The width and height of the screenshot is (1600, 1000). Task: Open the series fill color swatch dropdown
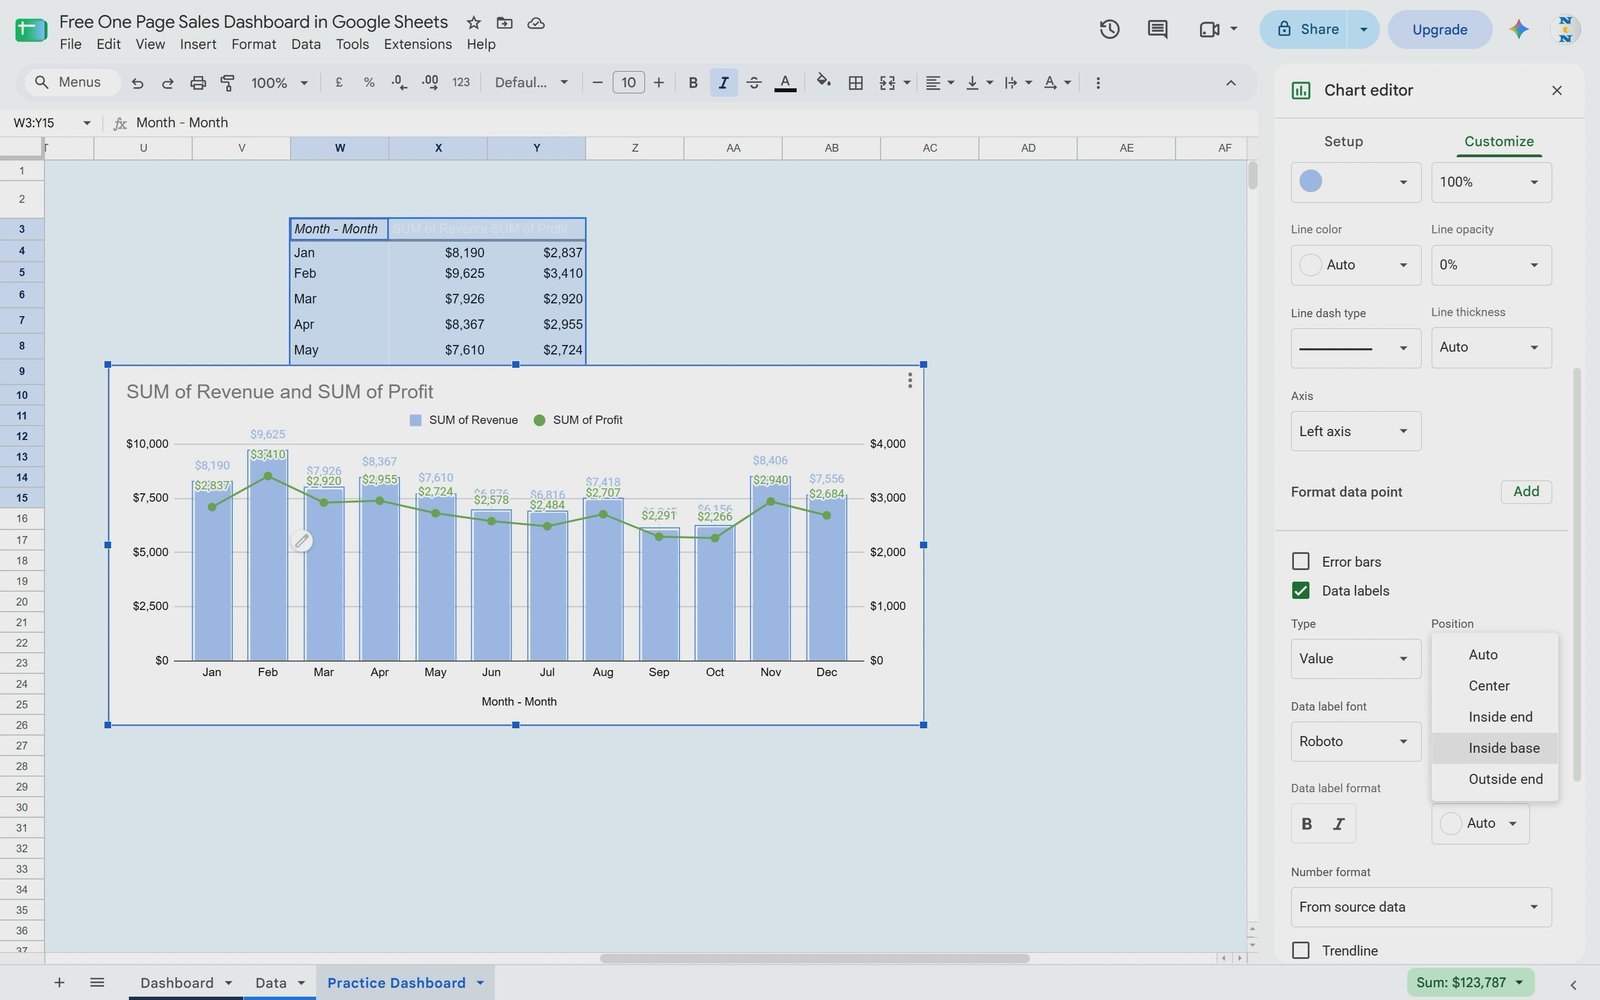[x=1356, y=182]
